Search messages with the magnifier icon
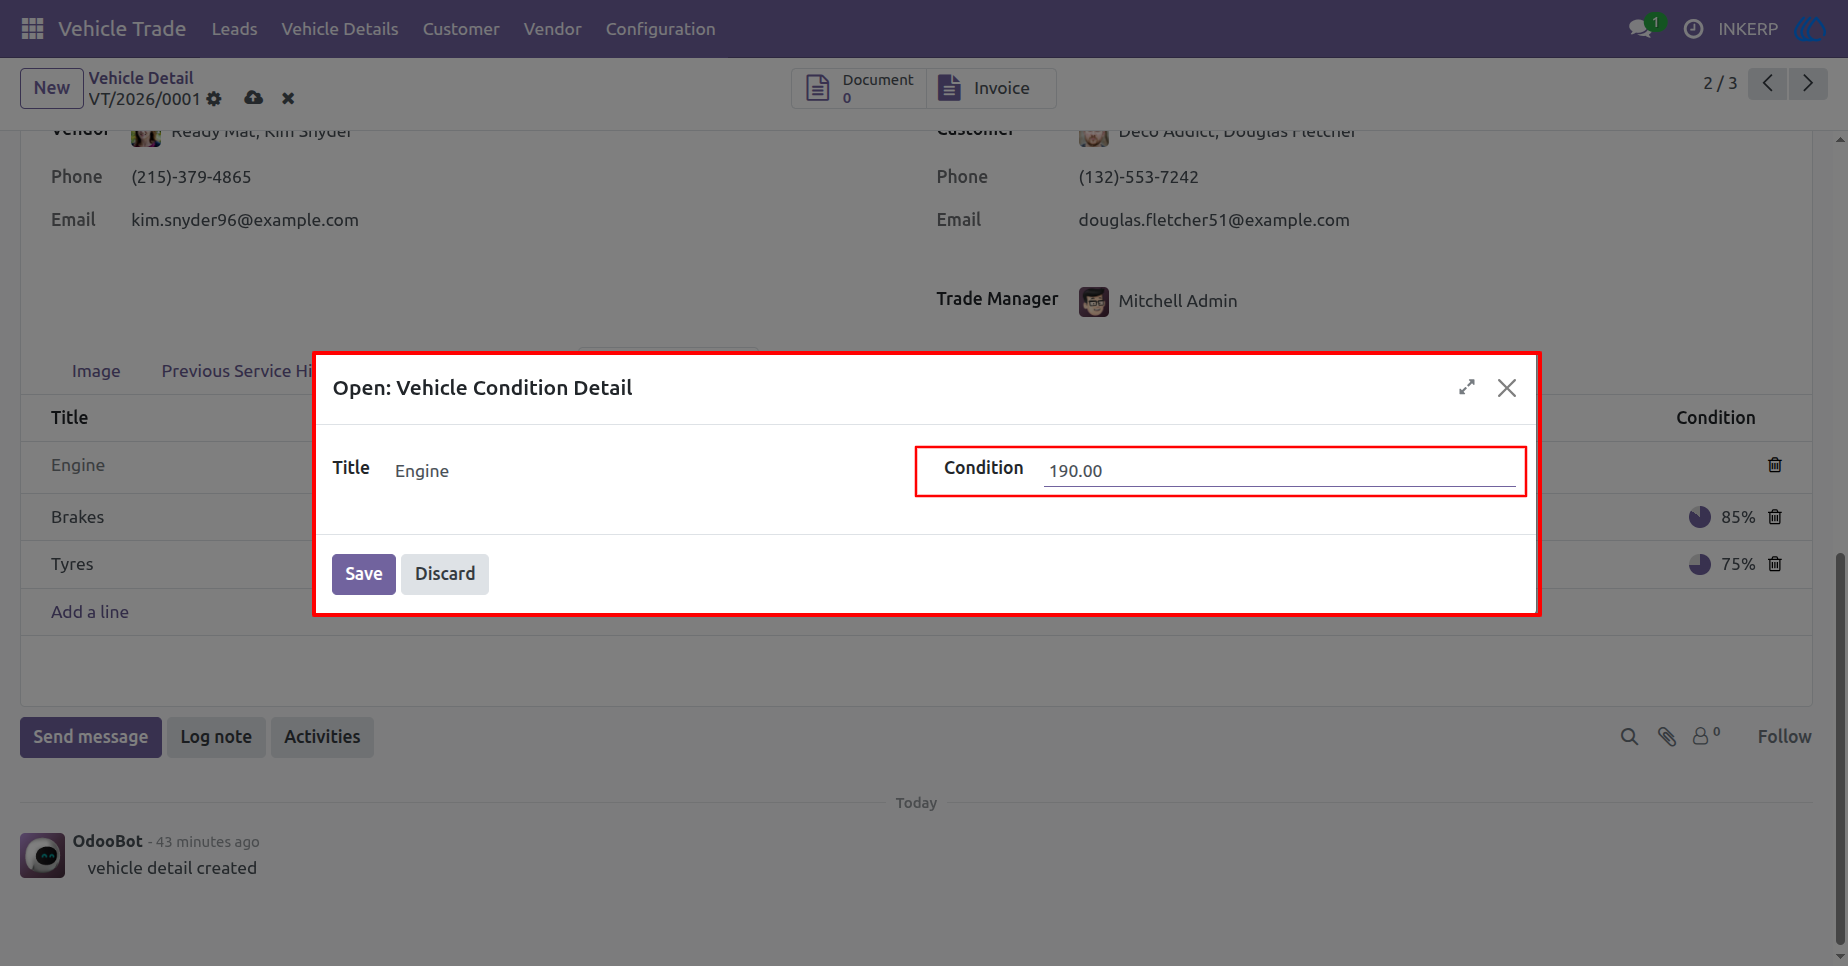Screen dimensions: 1848x966 [x=1629, y=737]
